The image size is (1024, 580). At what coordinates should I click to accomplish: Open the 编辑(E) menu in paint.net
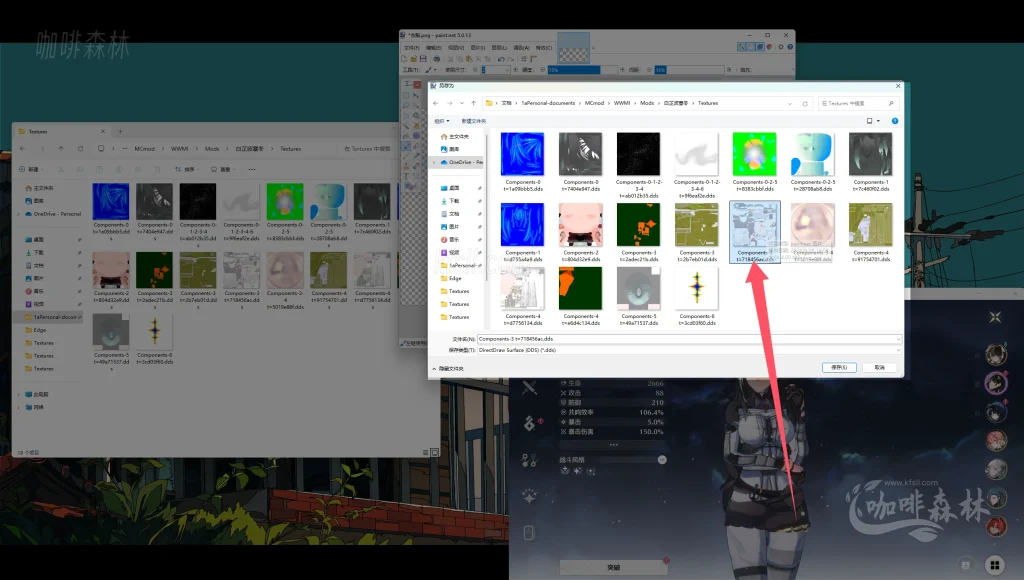tap(434, 48)
